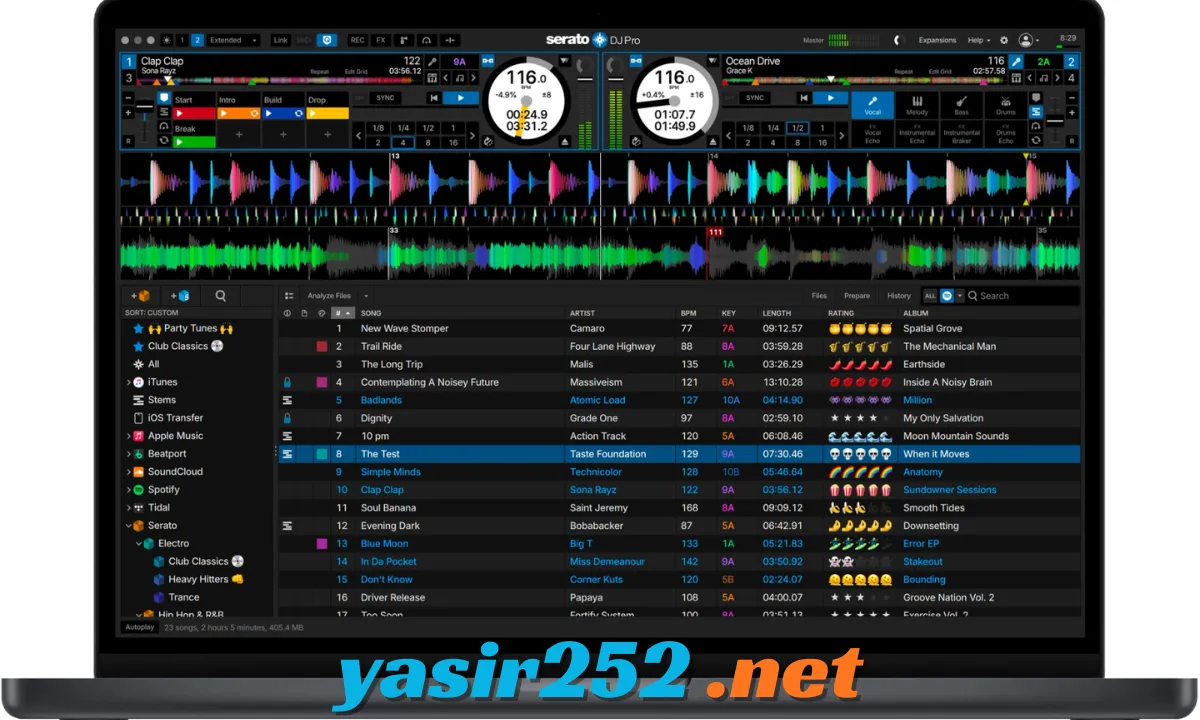Toggle SYNC on the left deck
This screenshot has width=1200, height=720.
coord(385,98)
